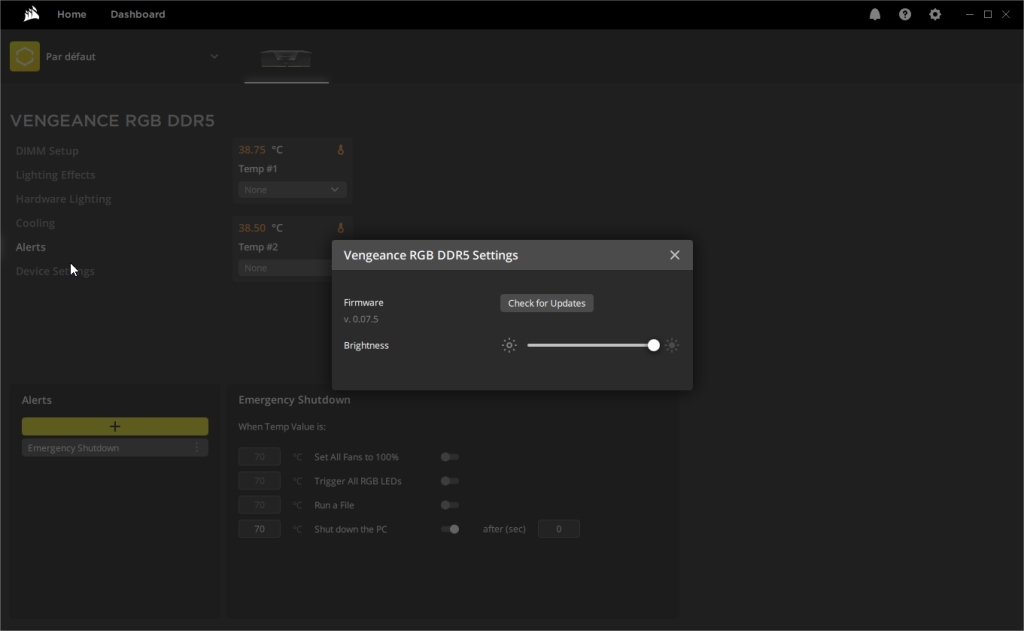Toggle the Run a File switch

pyautogui.click(x=449, y=505)
